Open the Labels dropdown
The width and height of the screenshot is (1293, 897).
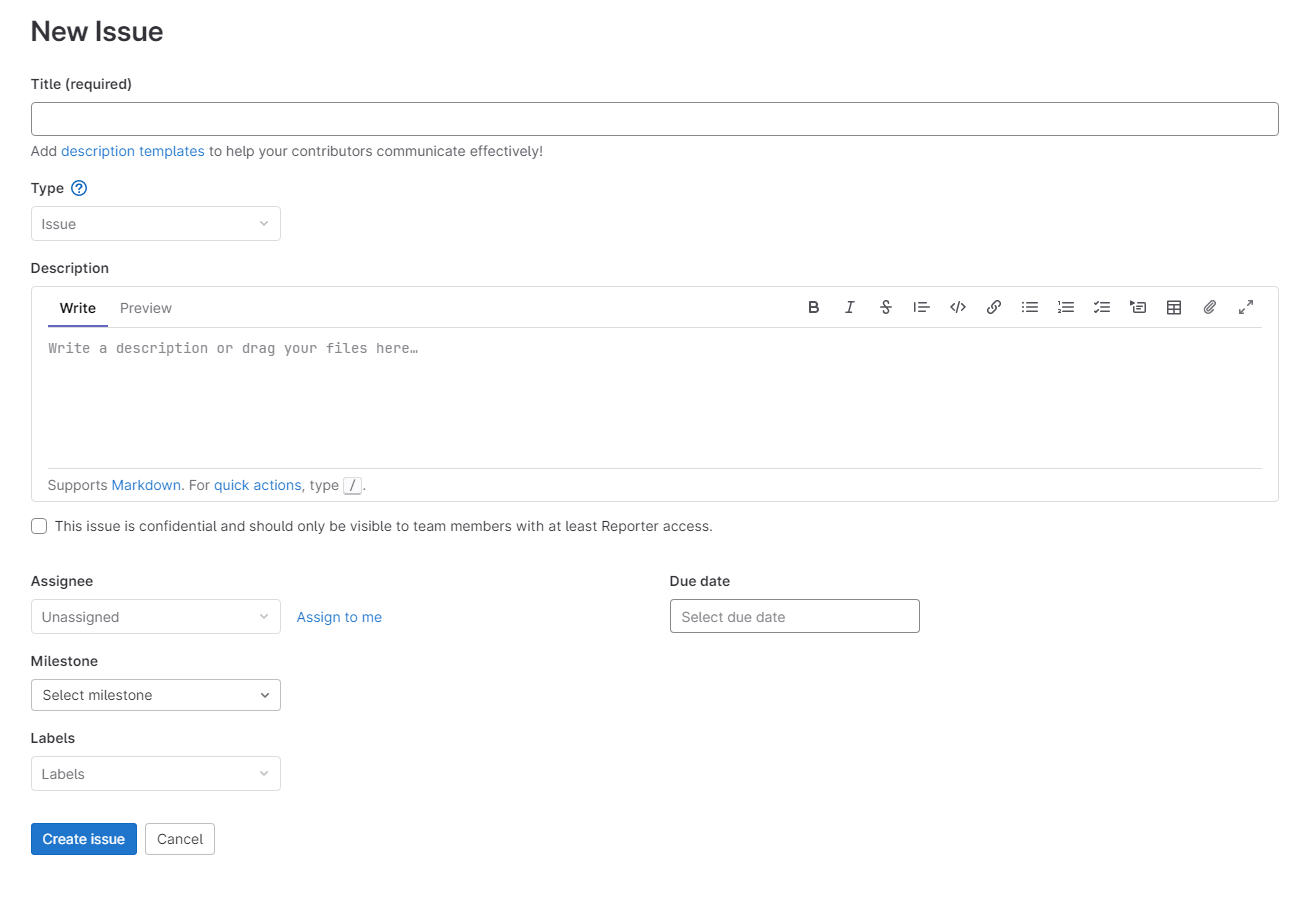coord(156,774)
